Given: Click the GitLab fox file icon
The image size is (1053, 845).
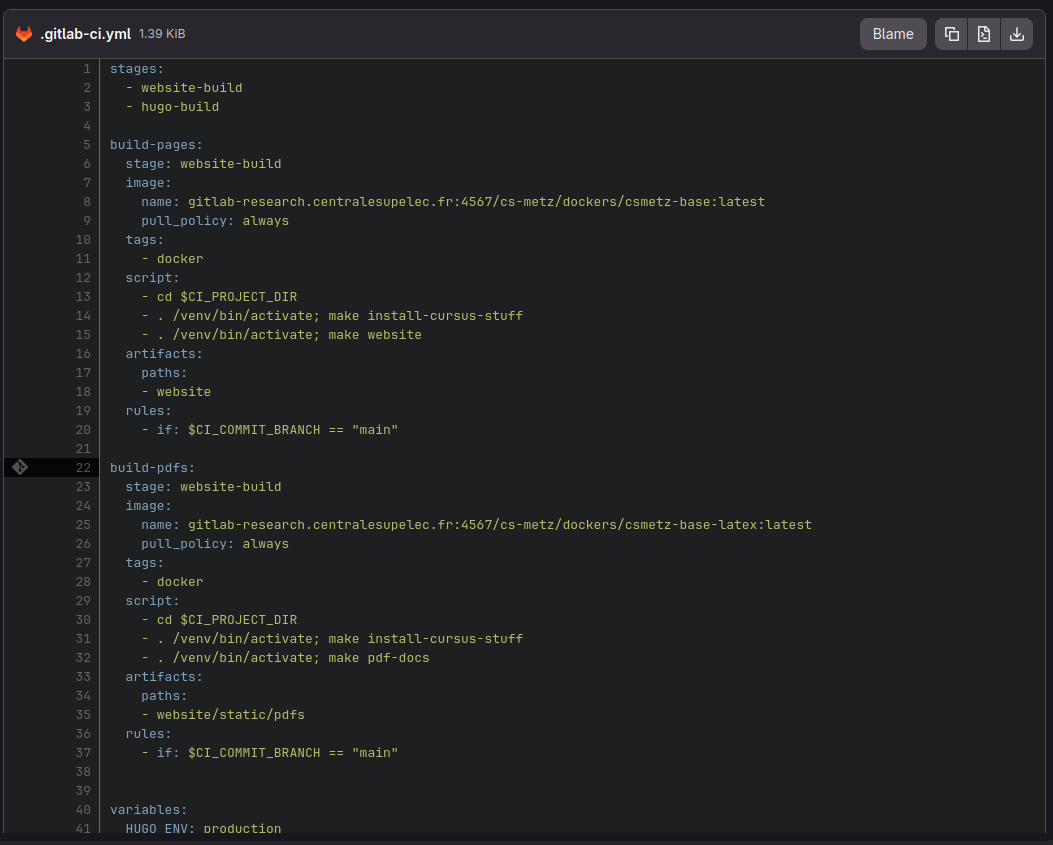Looking at the screenshot, I should 24,34.
